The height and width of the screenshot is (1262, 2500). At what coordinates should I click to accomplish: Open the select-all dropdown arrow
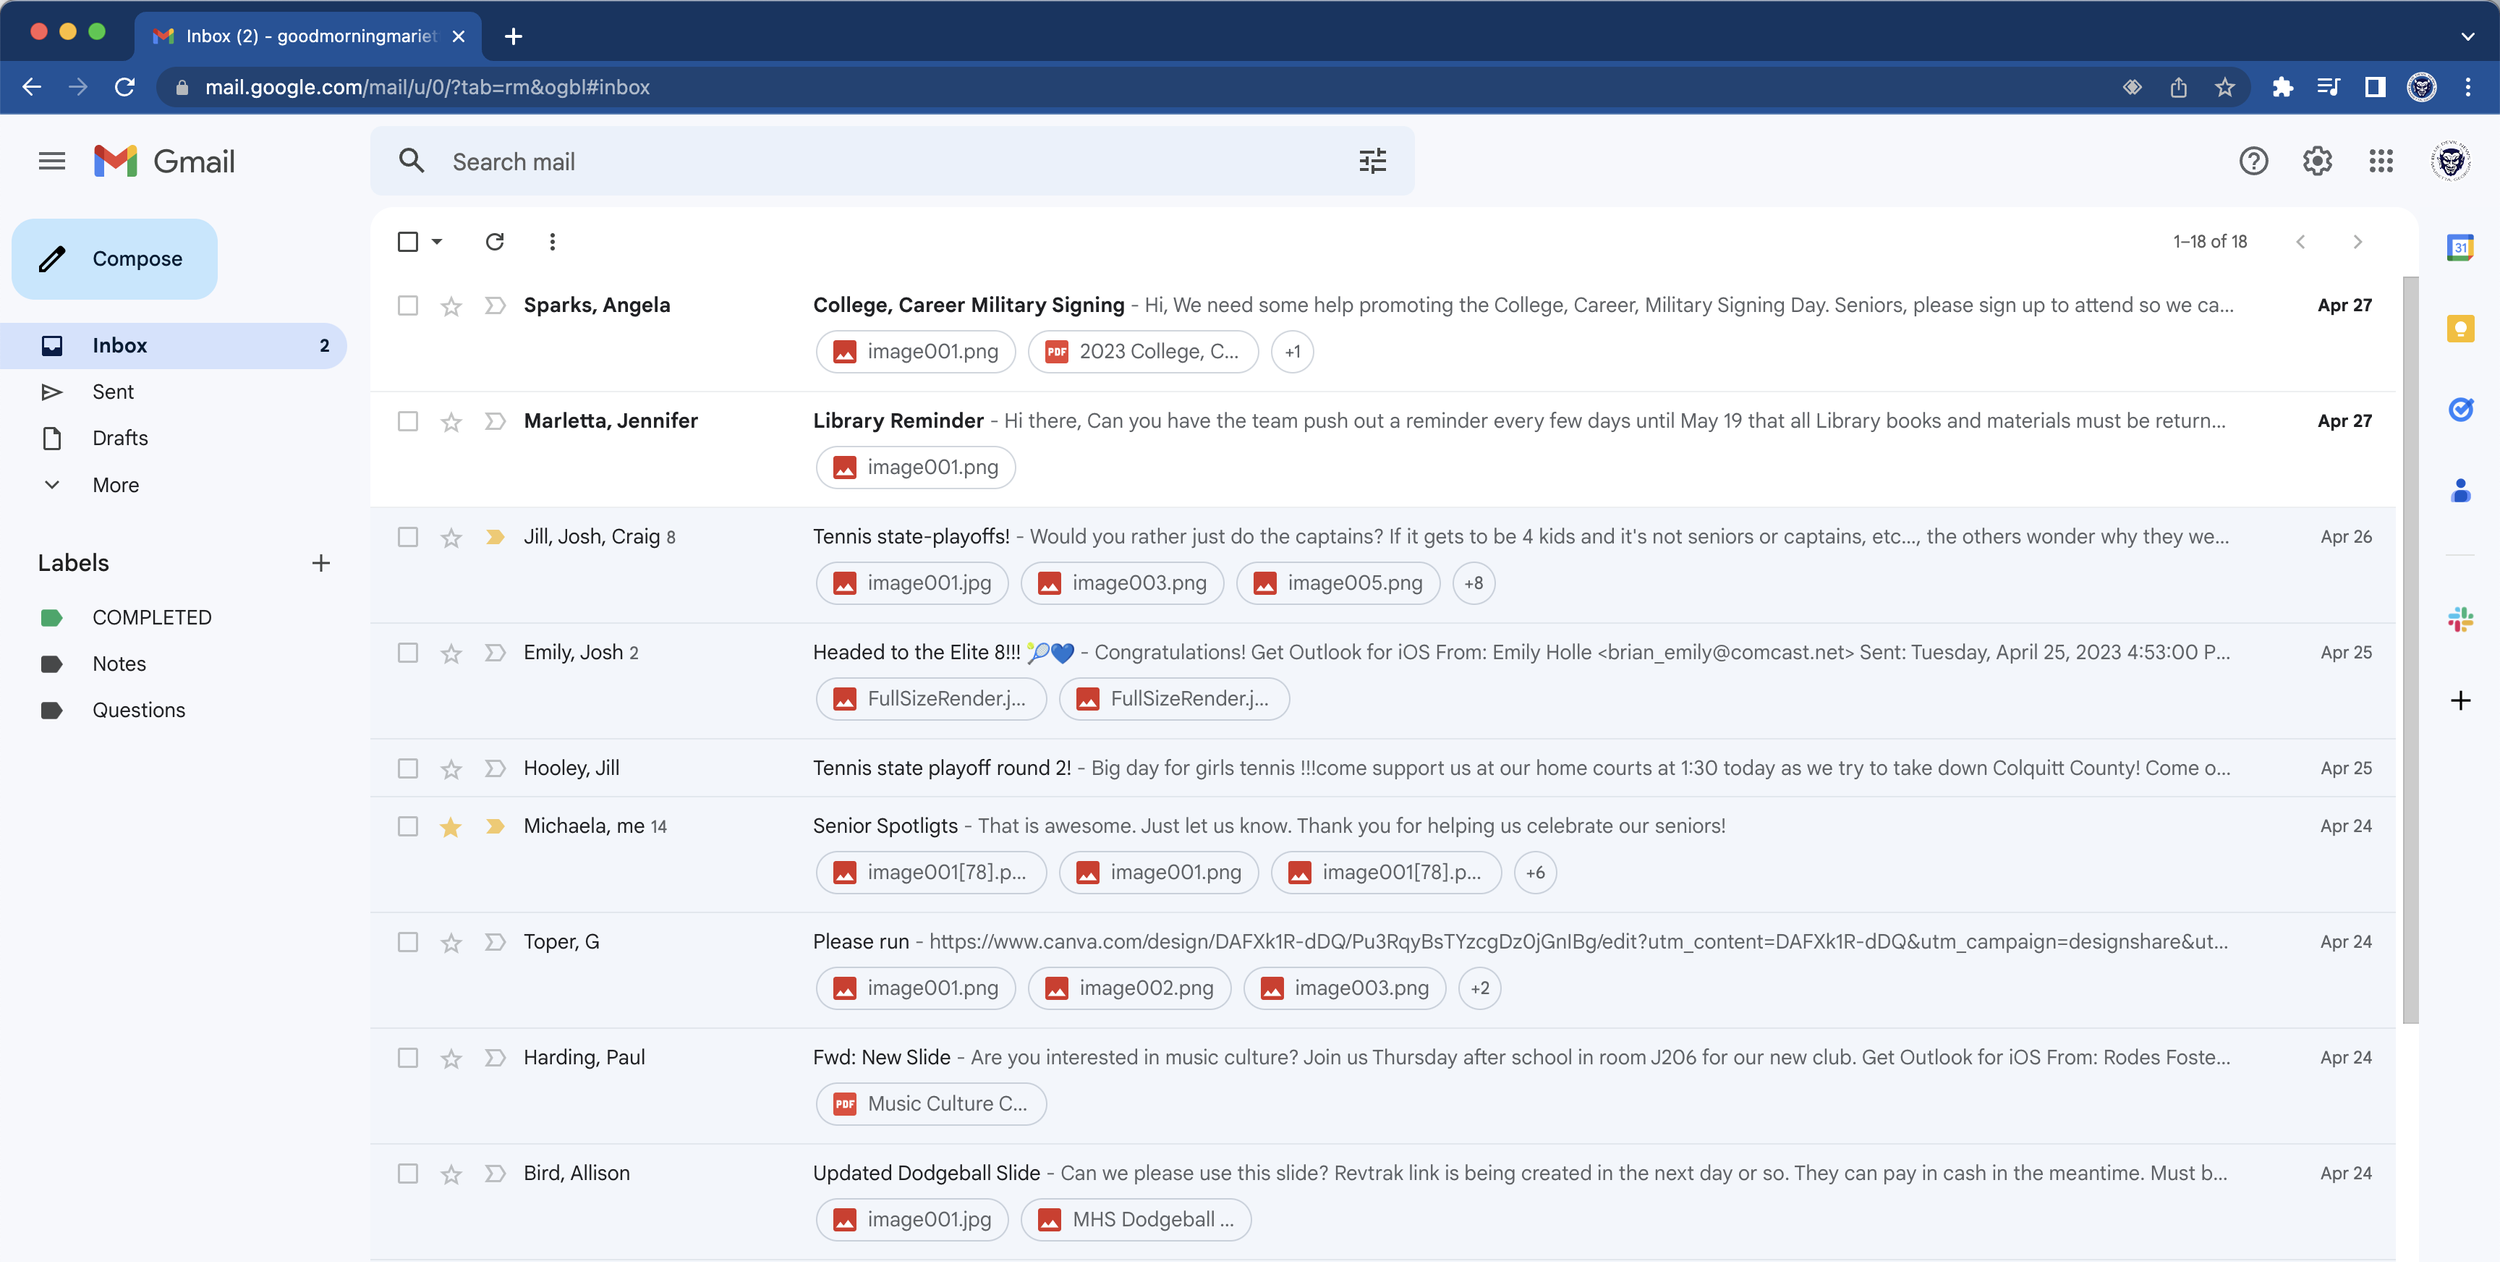pyautogui.click(x=437, y=241)
